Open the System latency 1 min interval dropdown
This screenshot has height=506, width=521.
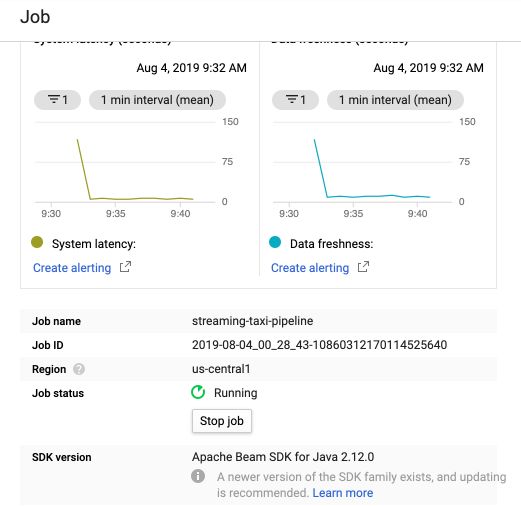pyautogui.click(x=157, y=100)
